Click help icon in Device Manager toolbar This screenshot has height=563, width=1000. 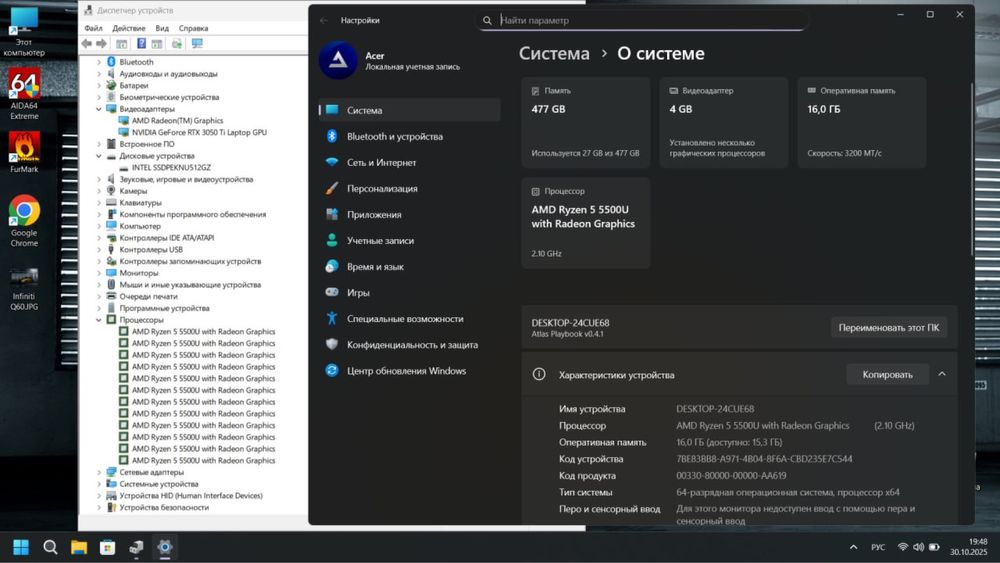pyautogui.click(x=142, y=43)
